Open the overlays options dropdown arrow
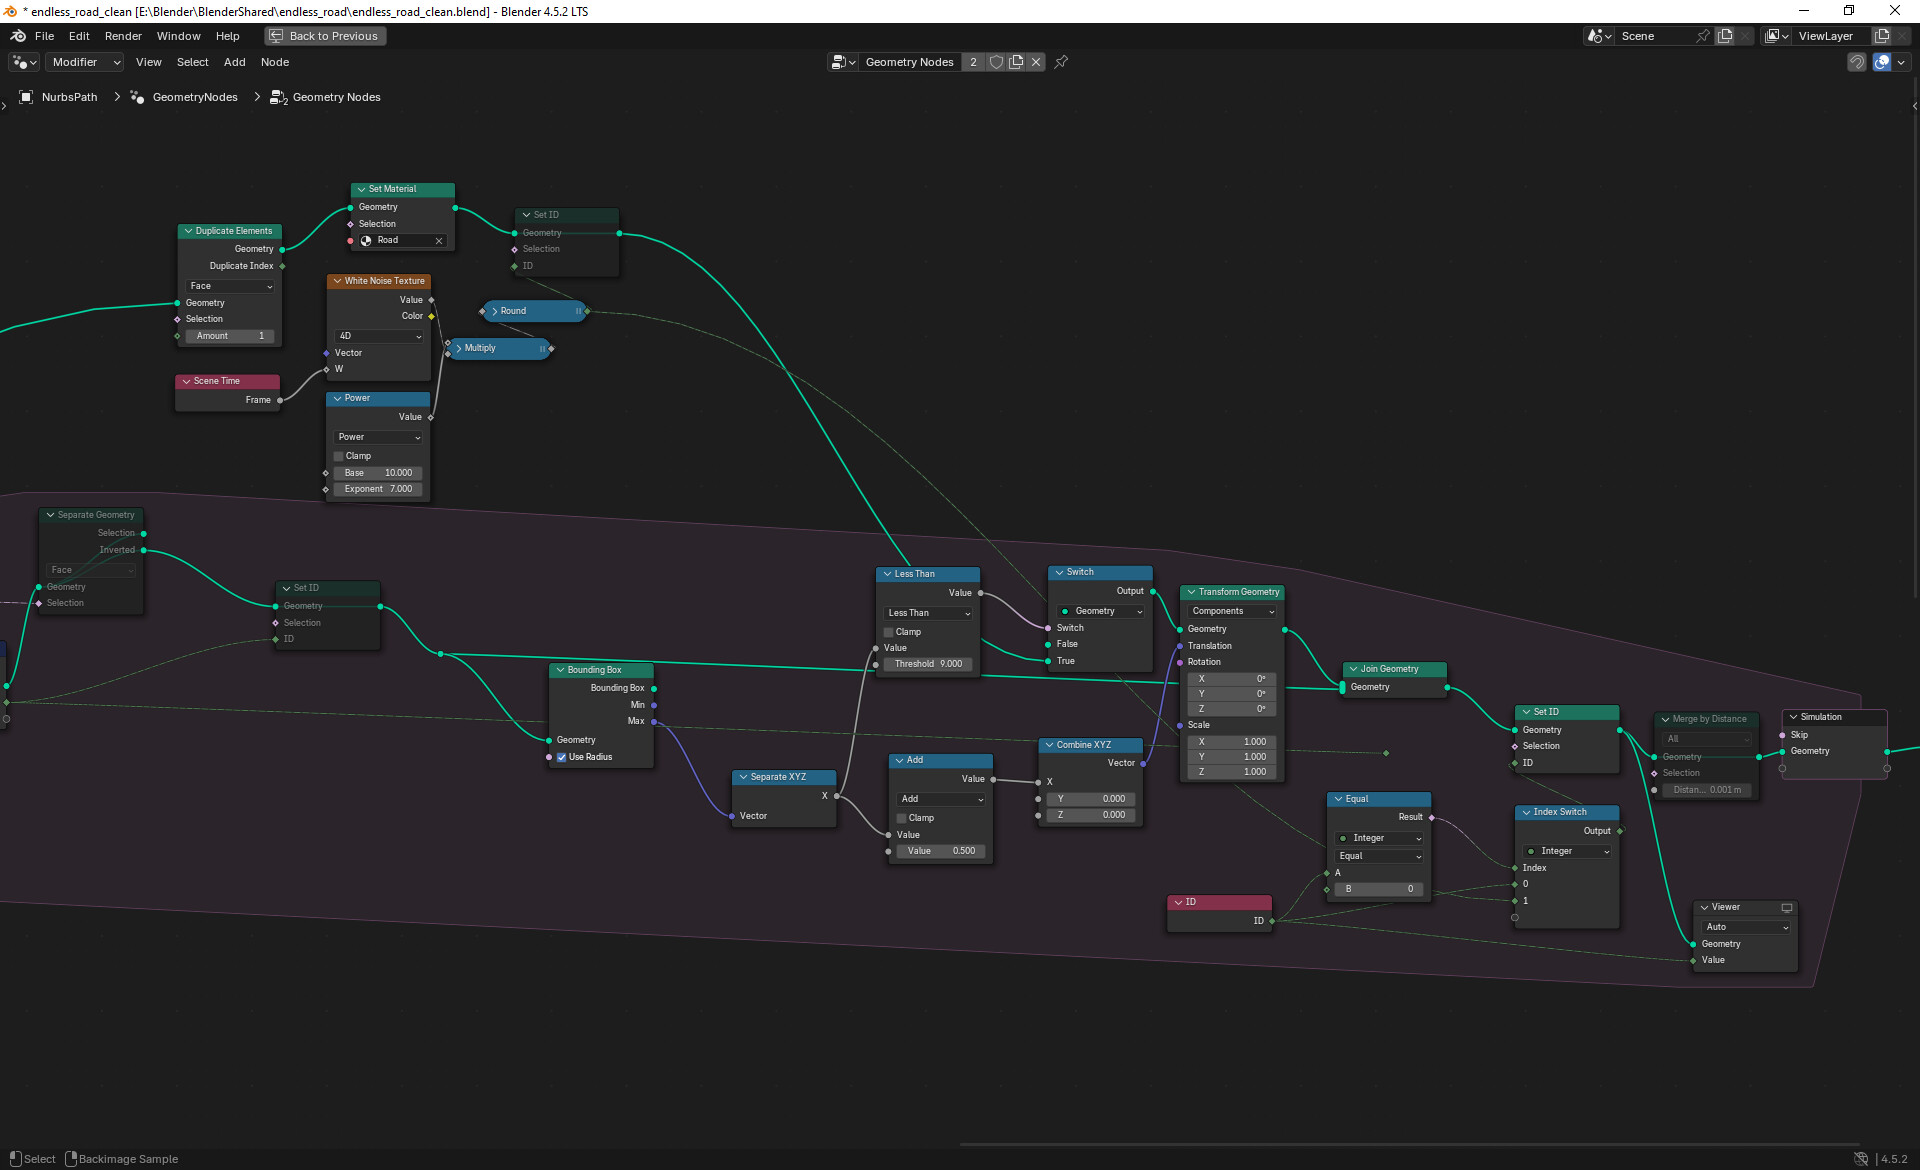1920x1170 pixels. 1901,62
